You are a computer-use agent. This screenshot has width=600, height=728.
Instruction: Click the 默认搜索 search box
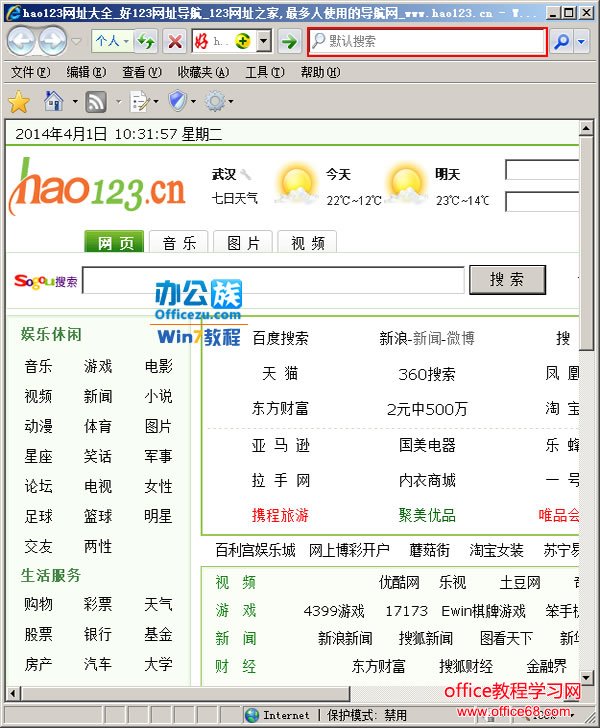[x=427, y=41]
